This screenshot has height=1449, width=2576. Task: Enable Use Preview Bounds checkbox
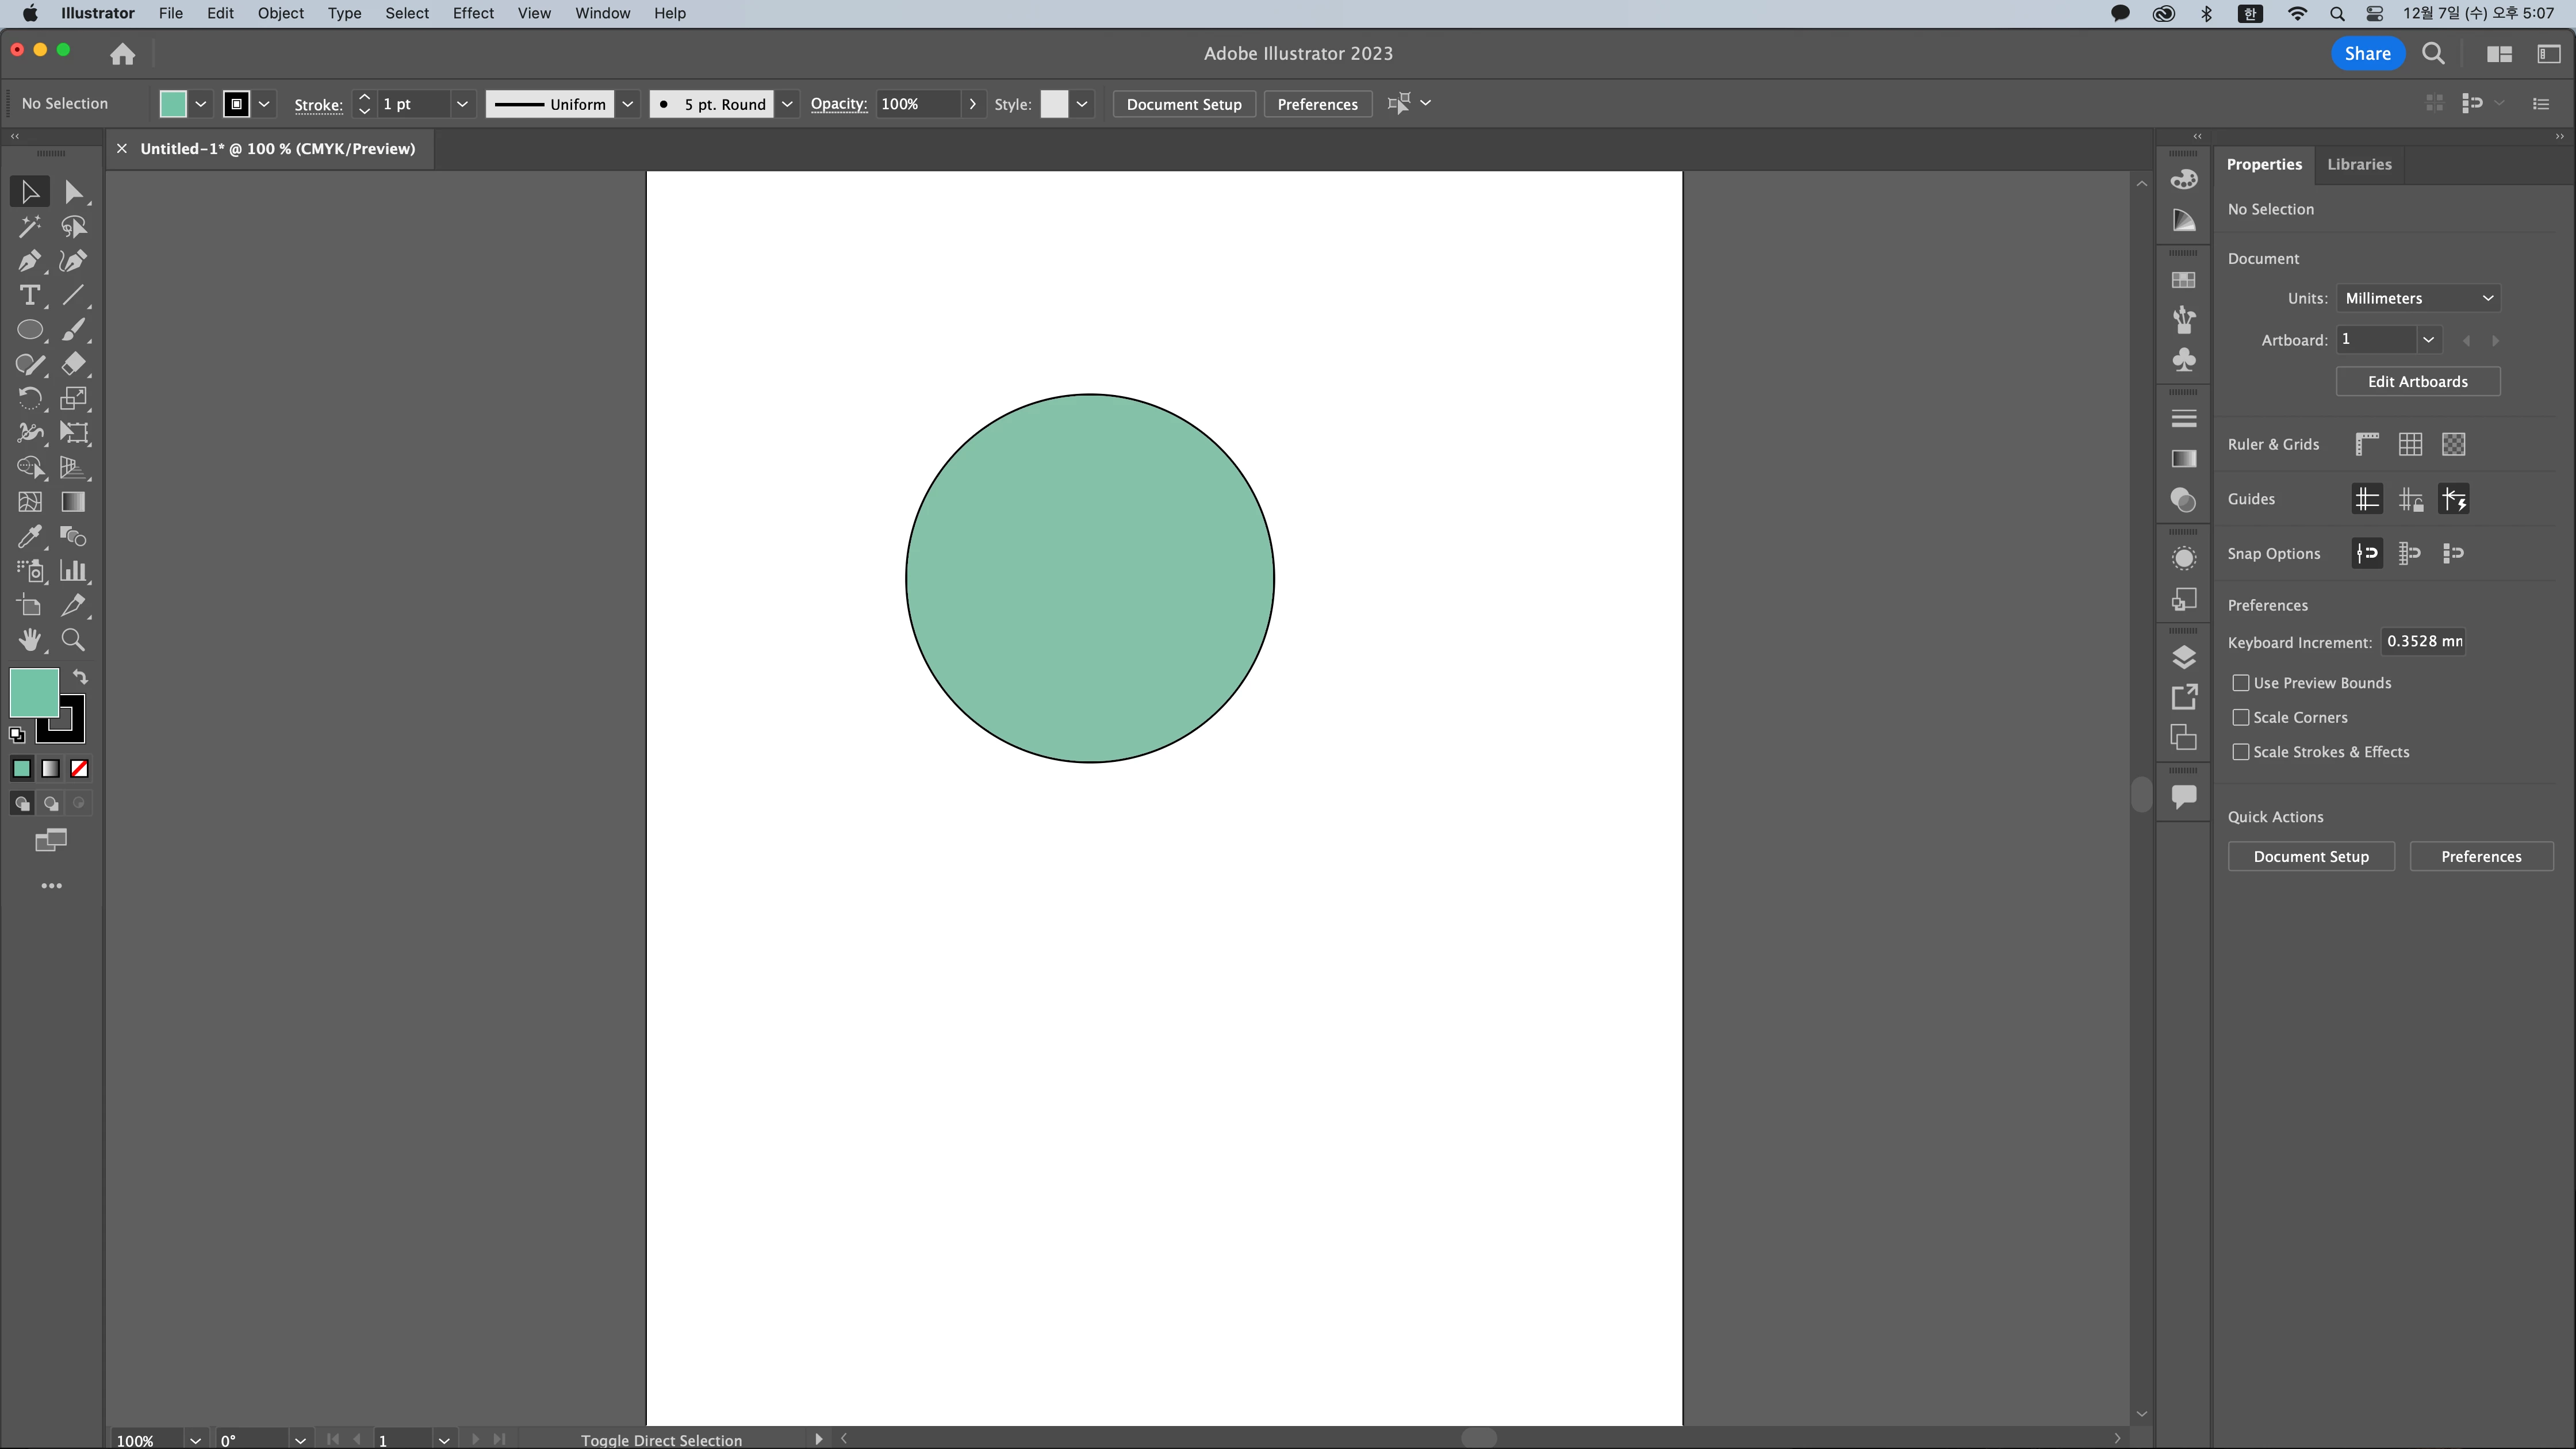coord(2241,683)
